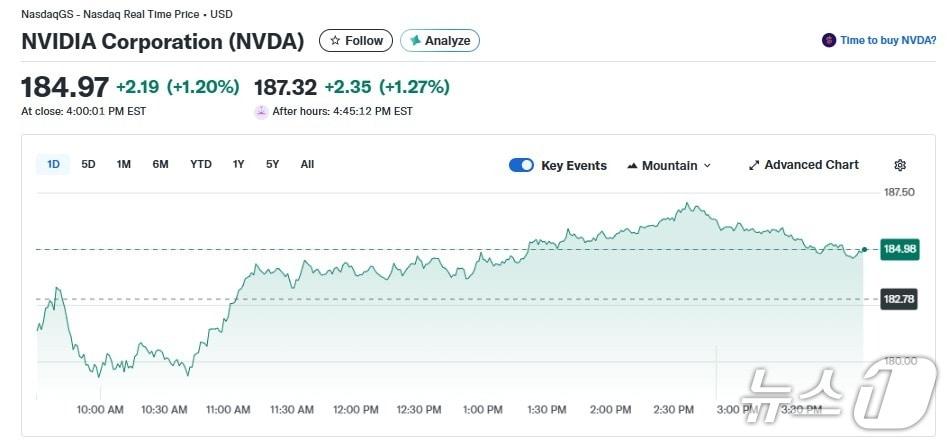
Task: Toggle the Key Events switch
Action: 521,165
